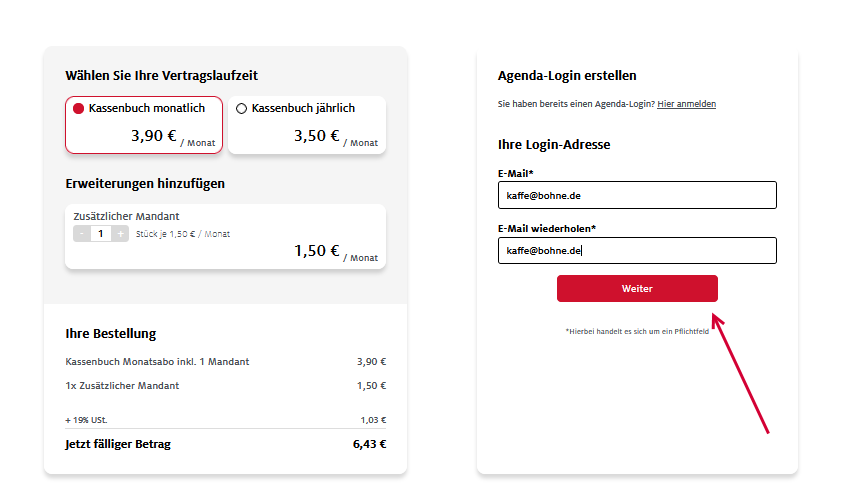The image size is (864, 496).
Task: Click the 1,50 € / Monat extension price
Action: coord(336,252)
